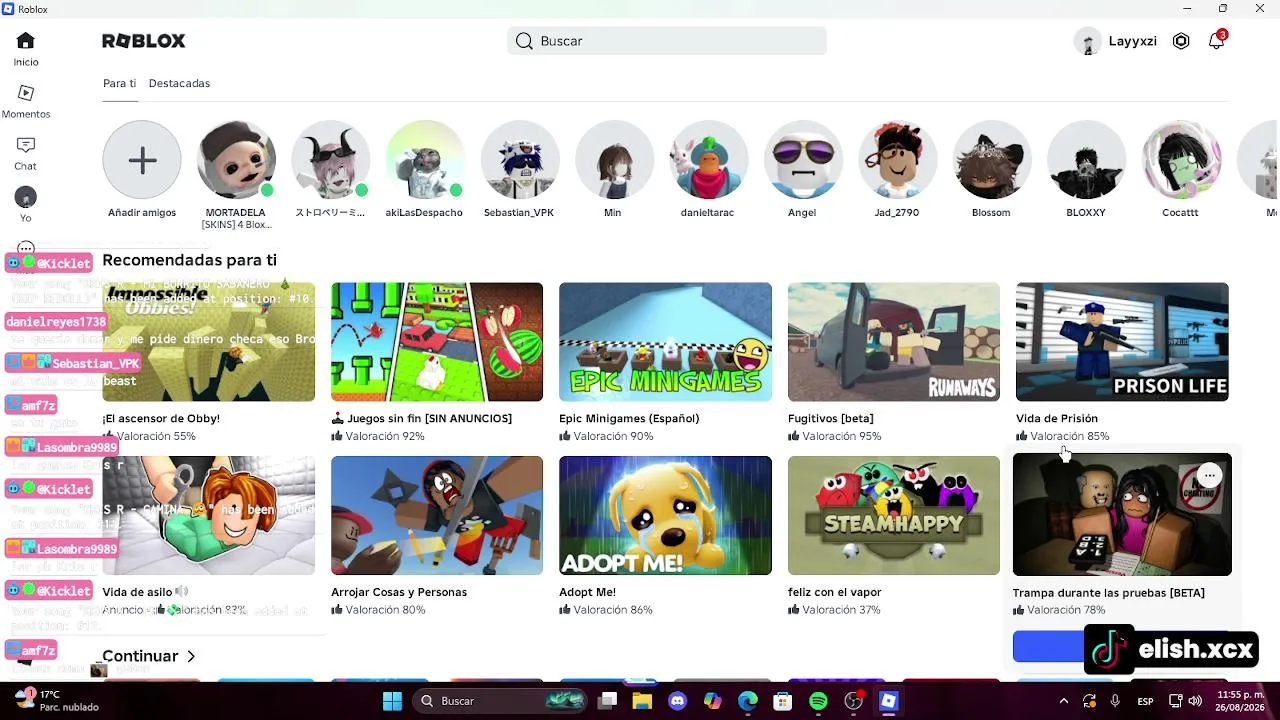Open the Yo avatar sidebar item
1280x720 pixels.
coord(26,204)
